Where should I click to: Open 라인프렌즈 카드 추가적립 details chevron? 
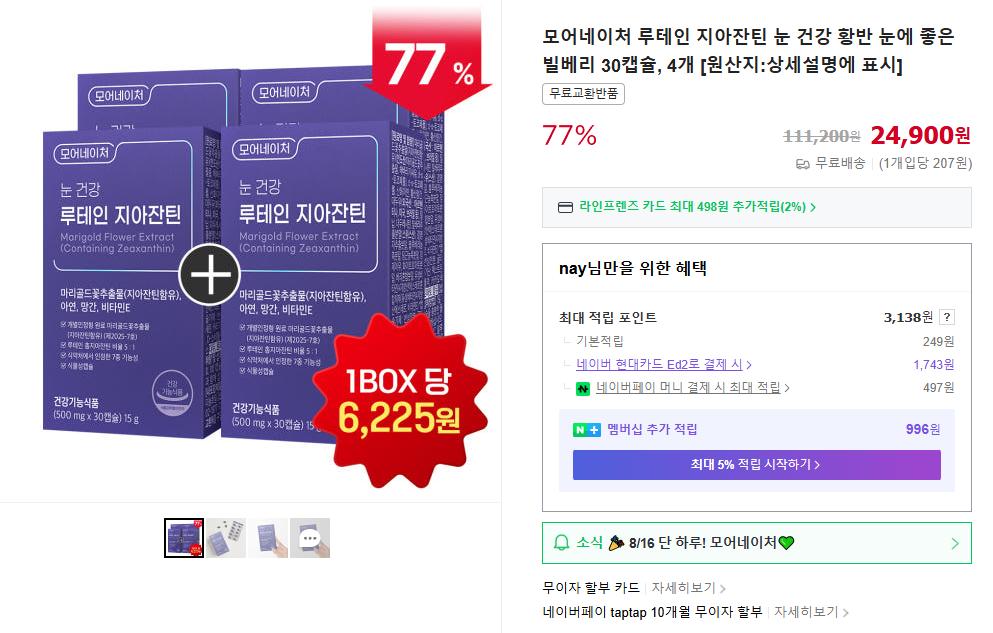813,207
